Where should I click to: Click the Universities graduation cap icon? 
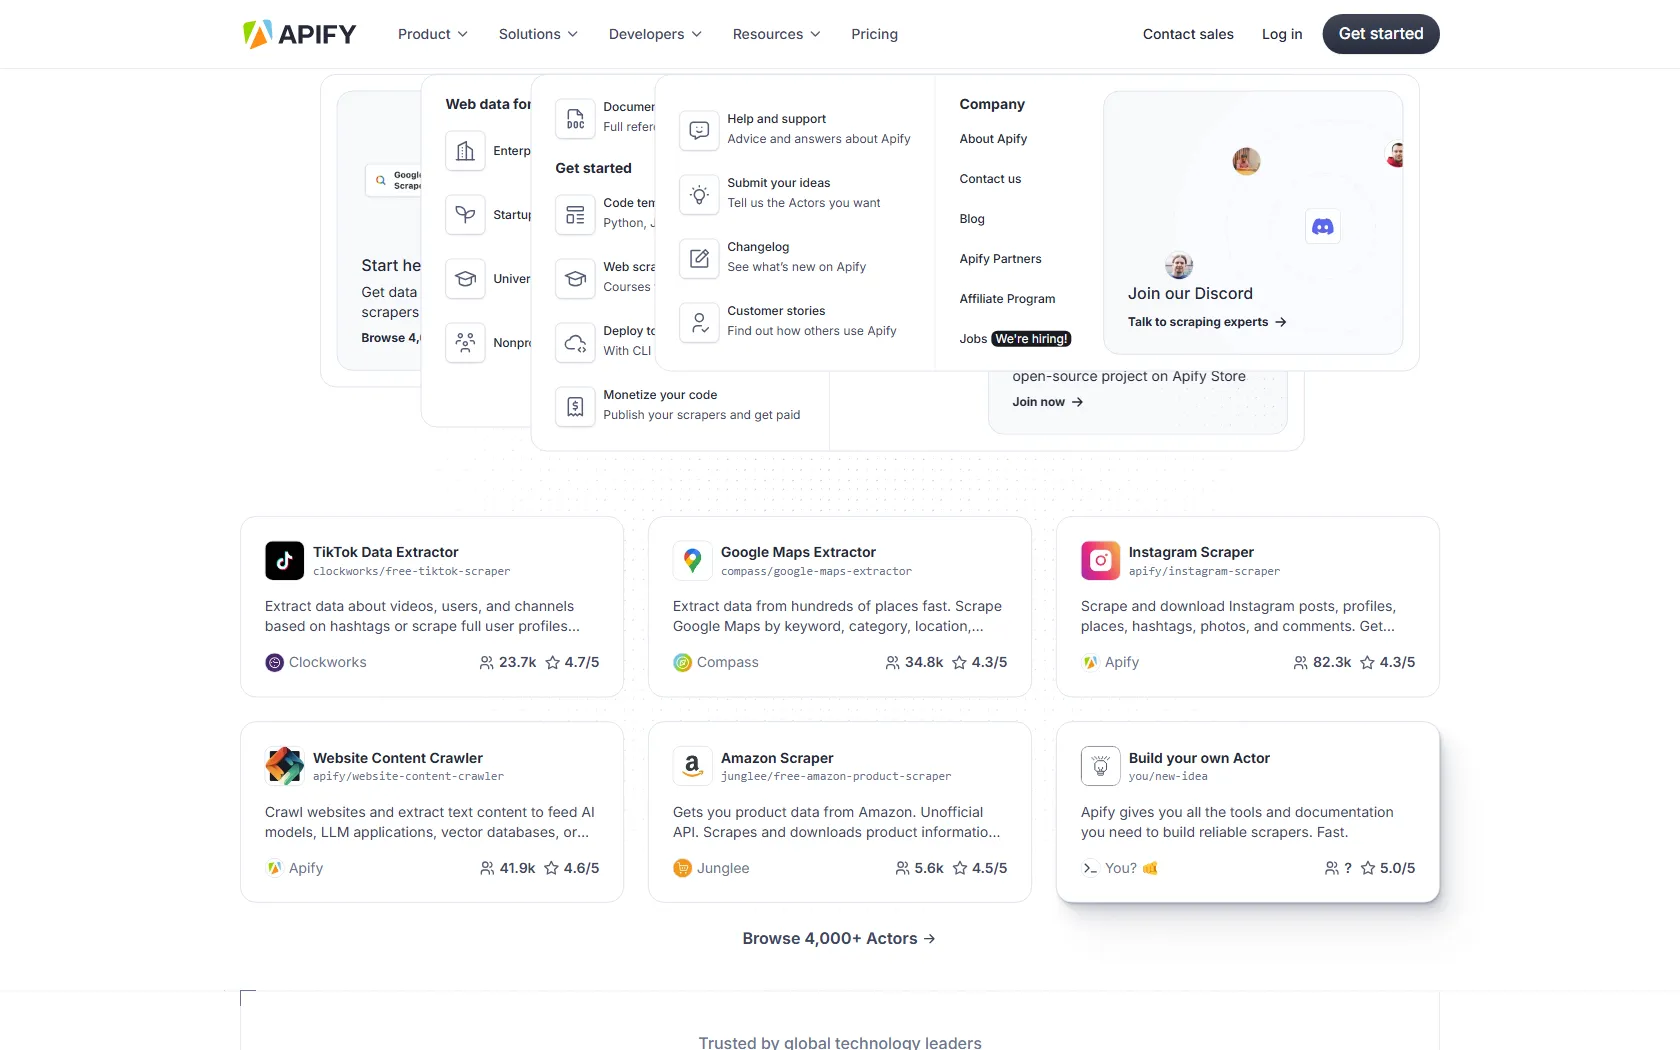point(465,278)
